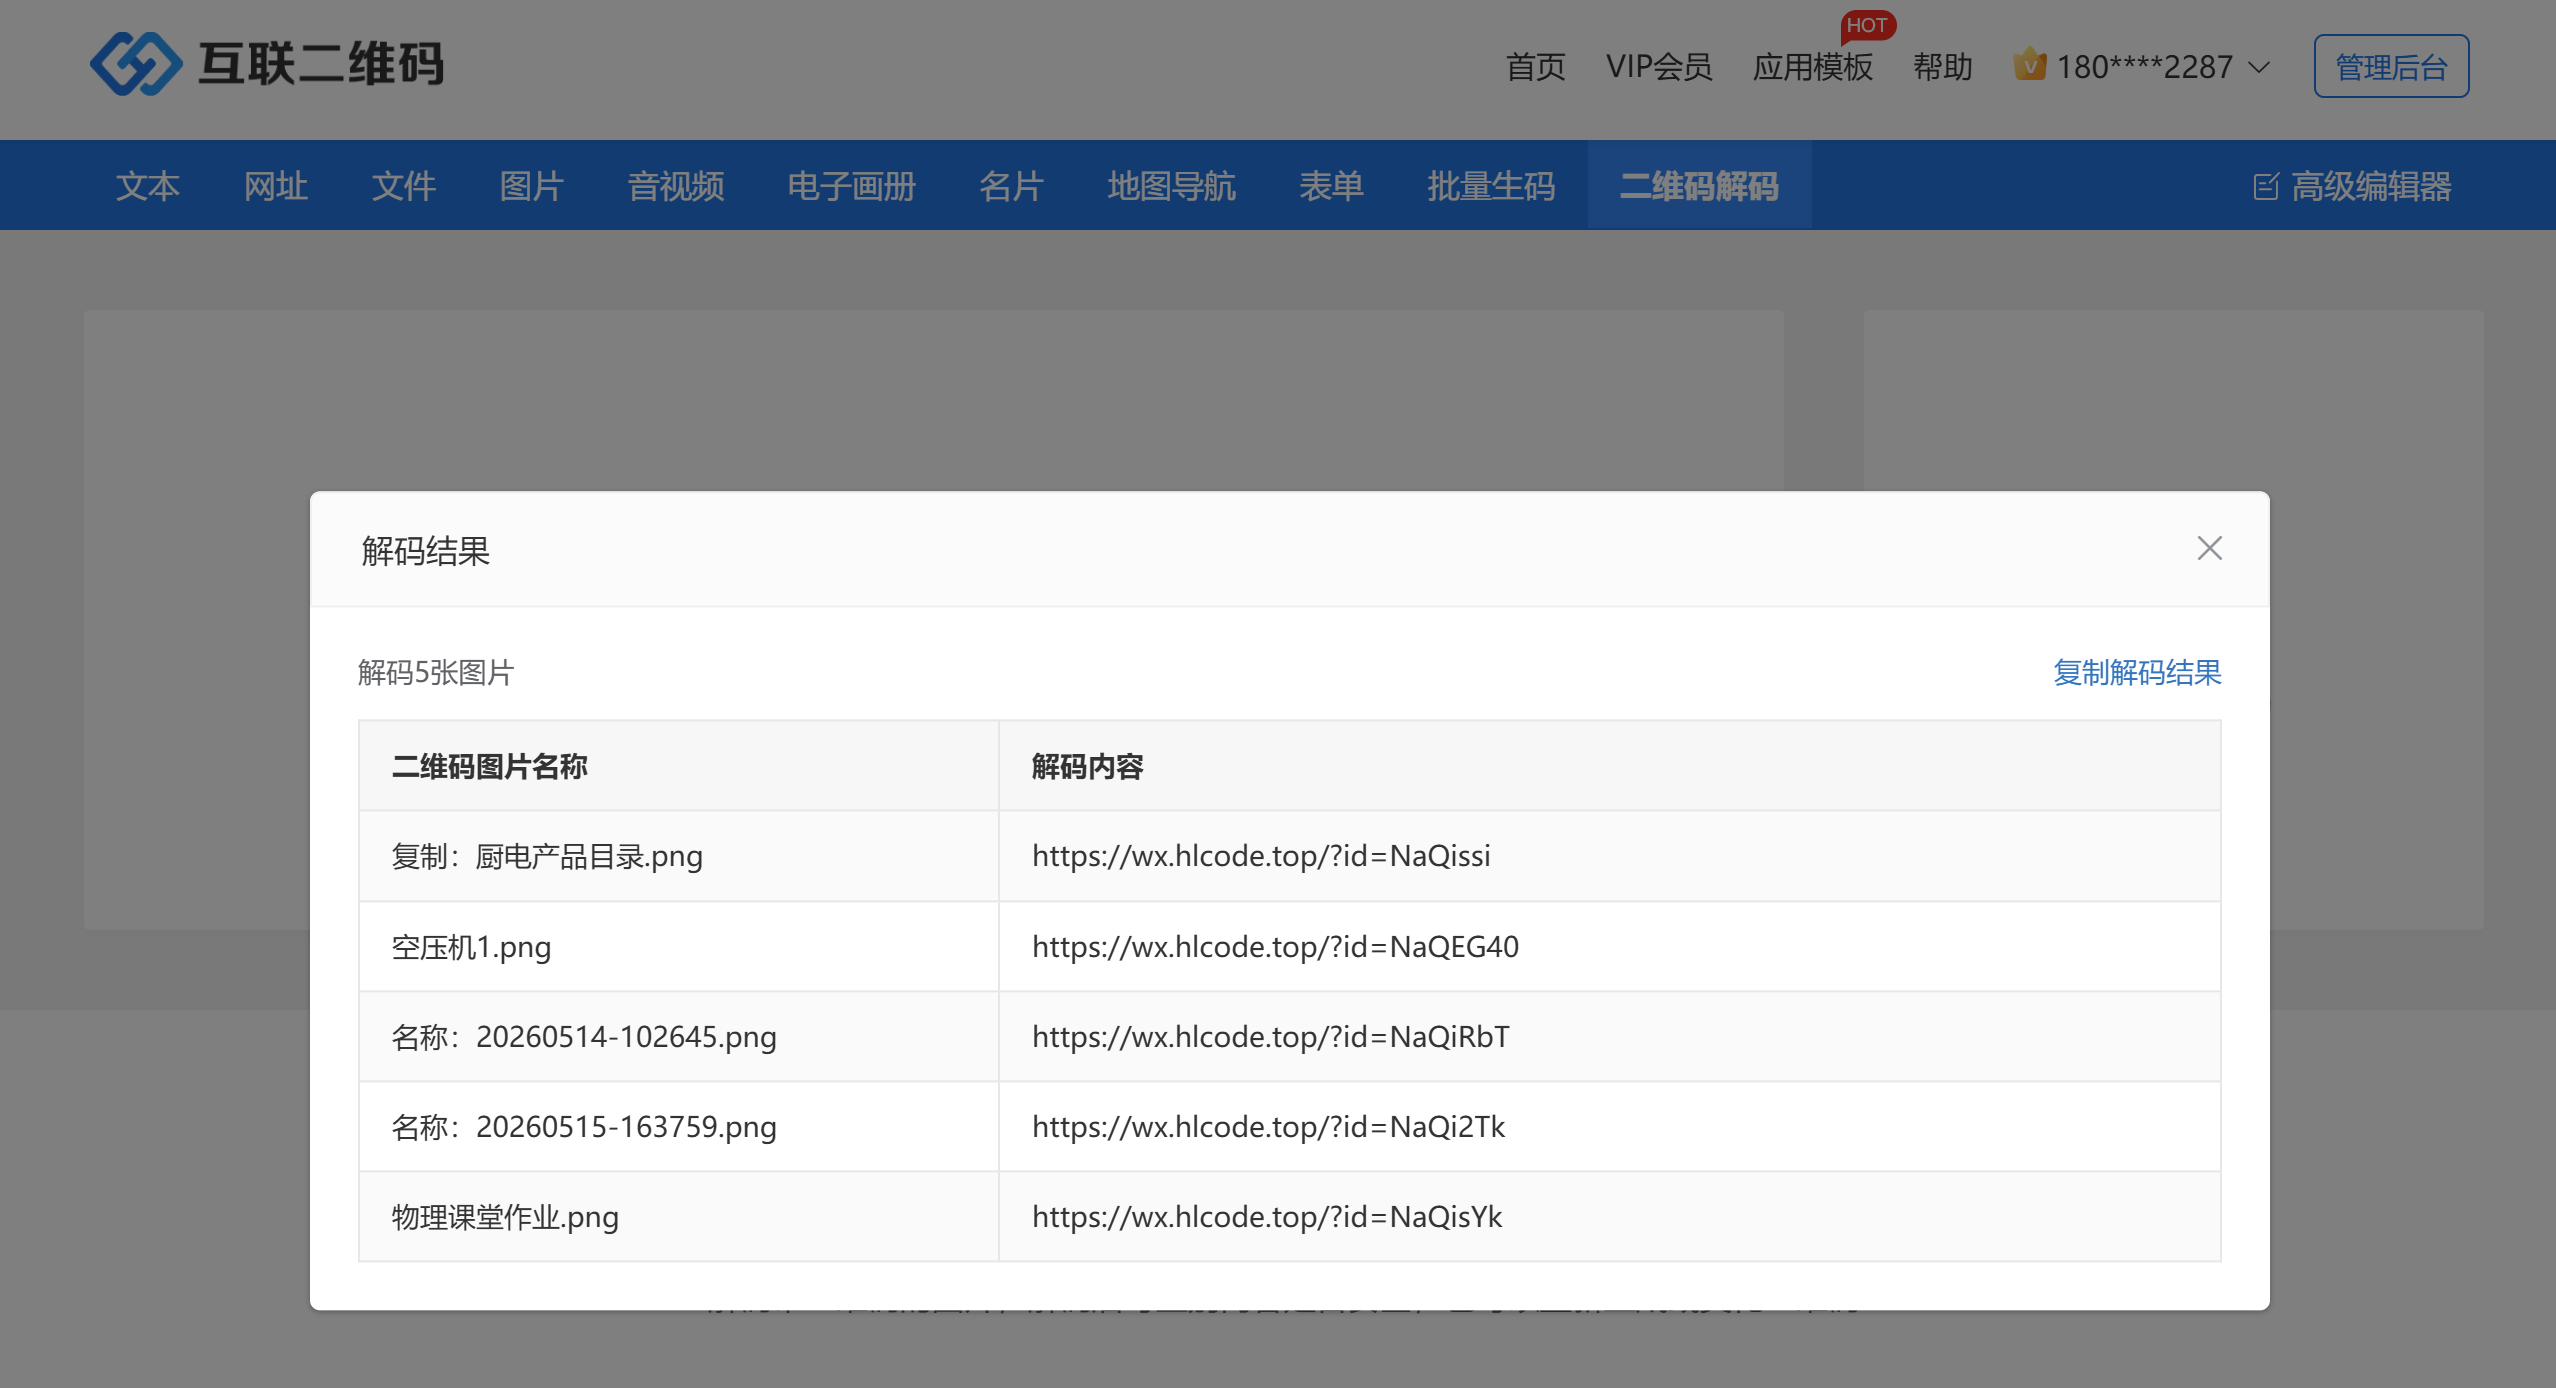Click decoded URL ending NaQissi
The width and height of the screenshot is (2556, 1388).
coord(1261,856)
